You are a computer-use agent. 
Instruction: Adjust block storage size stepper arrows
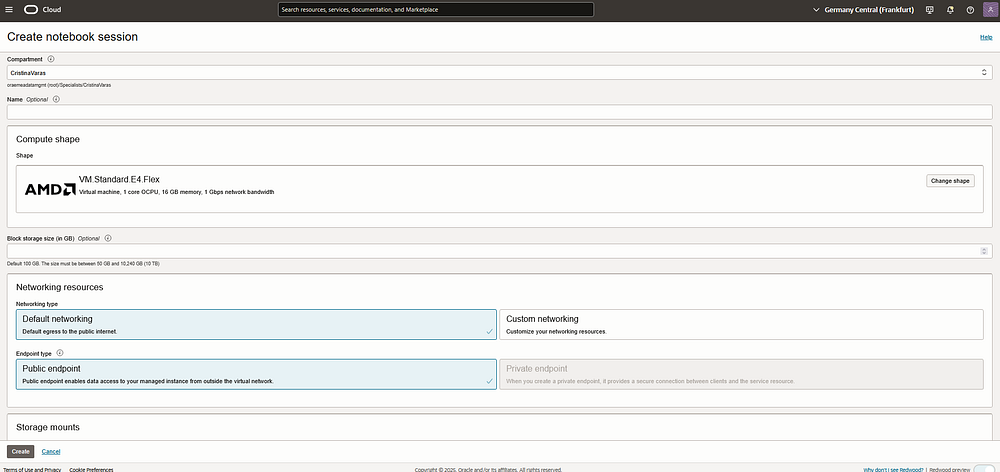(x=983, y=251)
